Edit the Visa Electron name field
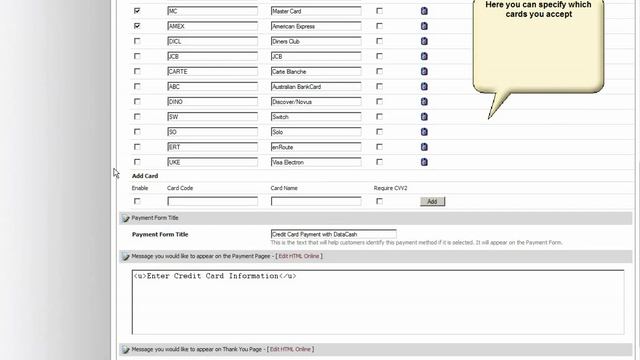This screenshot has height=360, width=640. (x=316, y=162)
